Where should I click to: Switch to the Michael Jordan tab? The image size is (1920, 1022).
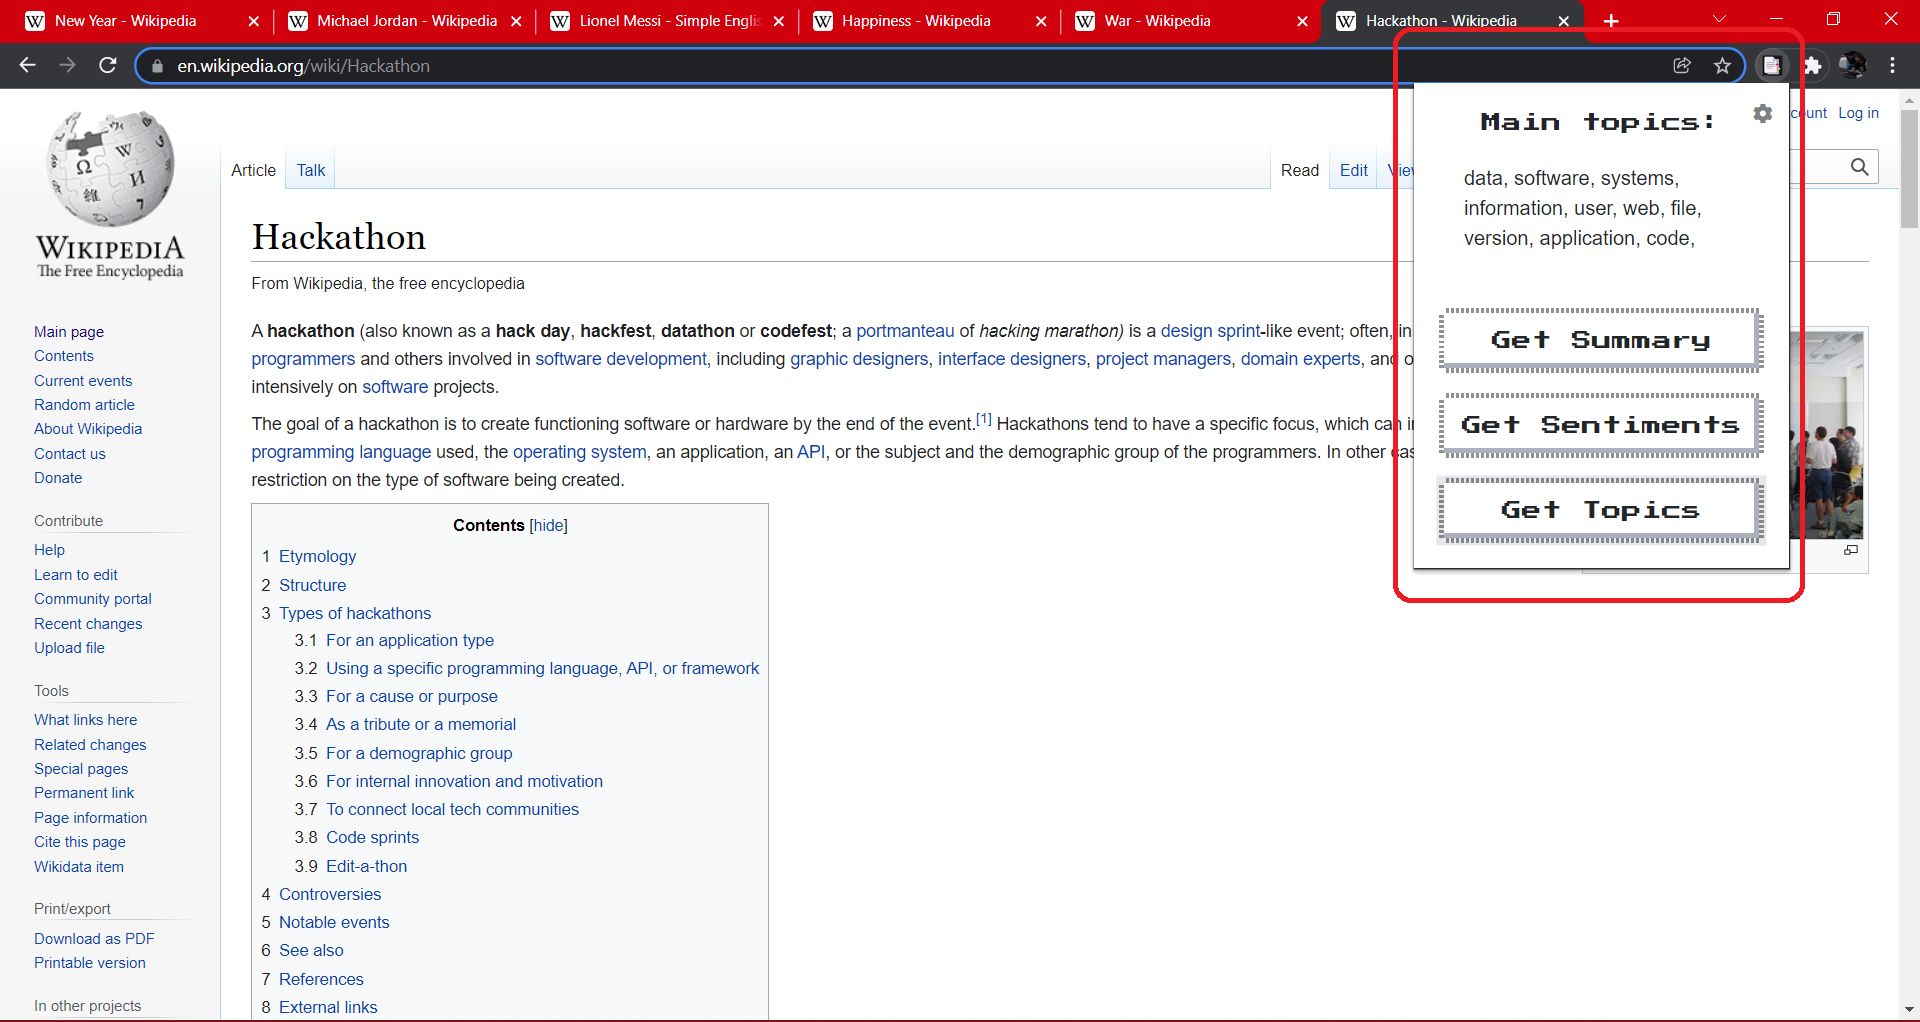point(406,21)
